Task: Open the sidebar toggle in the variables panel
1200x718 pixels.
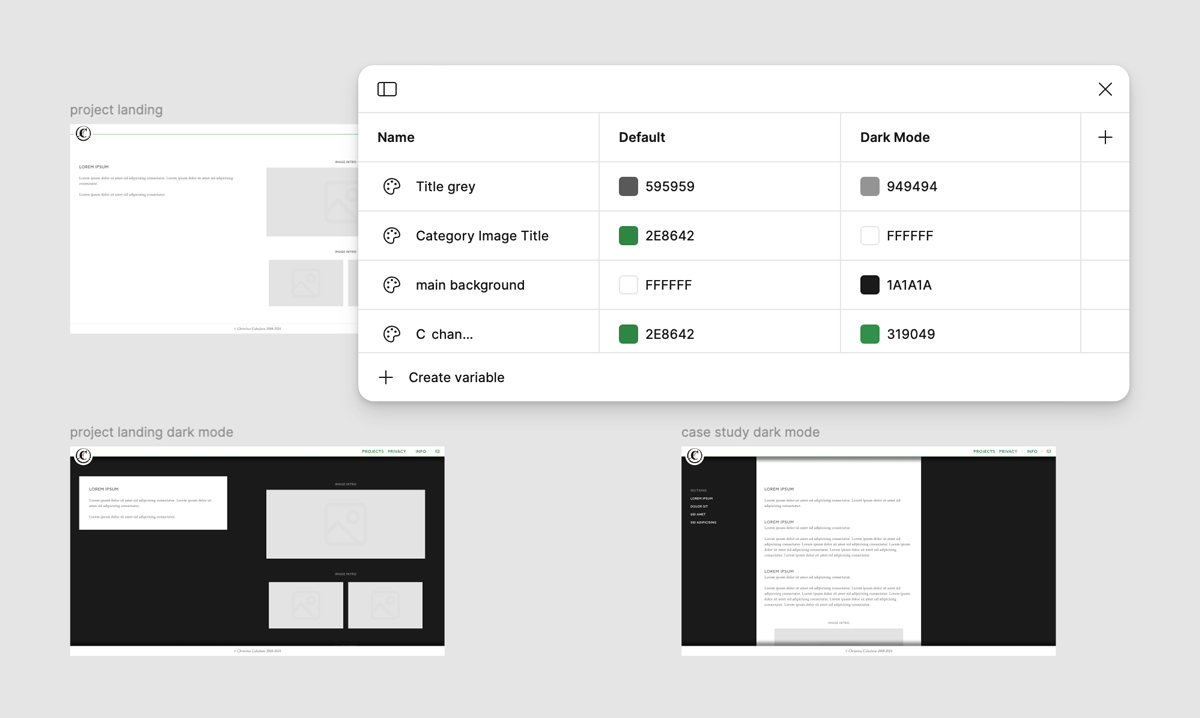Action: coord(386,89)
